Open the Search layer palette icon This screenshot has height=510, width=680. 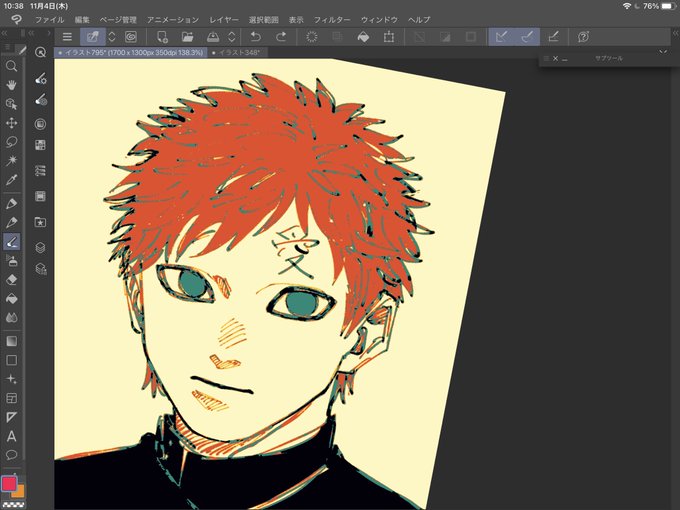click(x=40, y=269)
